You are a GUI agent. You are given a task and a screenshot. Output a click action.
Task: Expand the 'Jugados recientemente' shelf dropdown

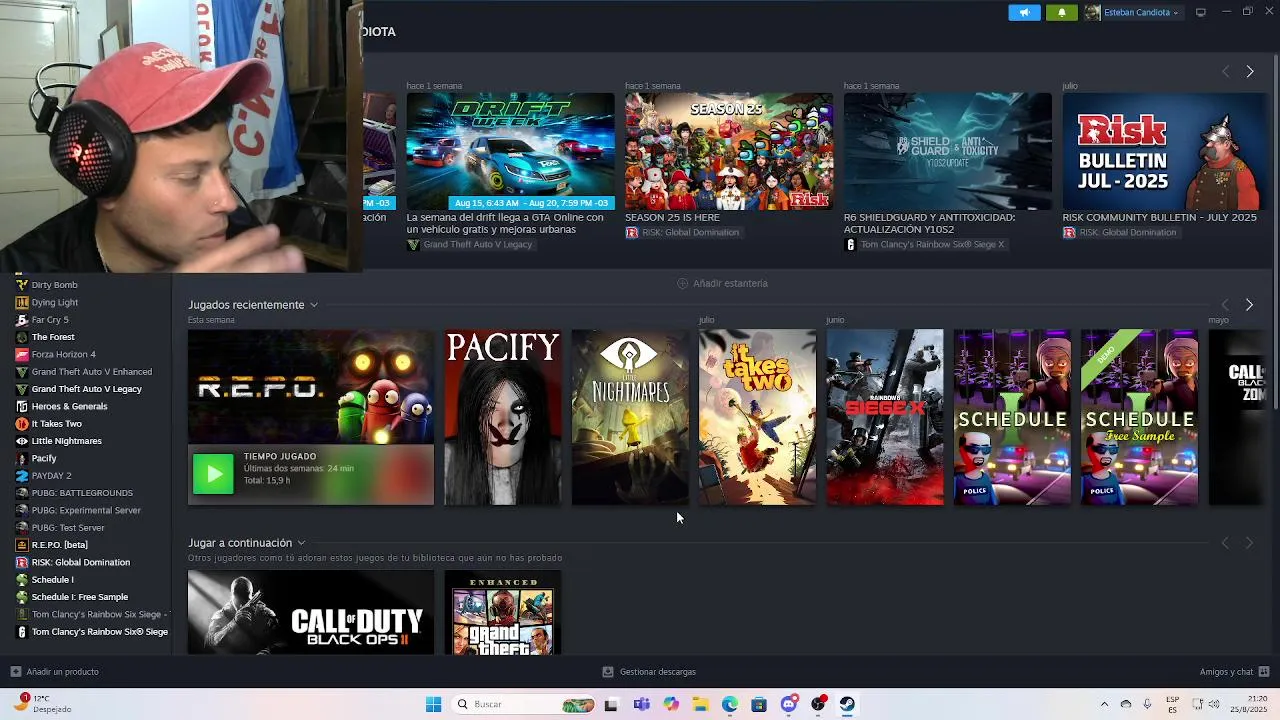coord(313,305)
